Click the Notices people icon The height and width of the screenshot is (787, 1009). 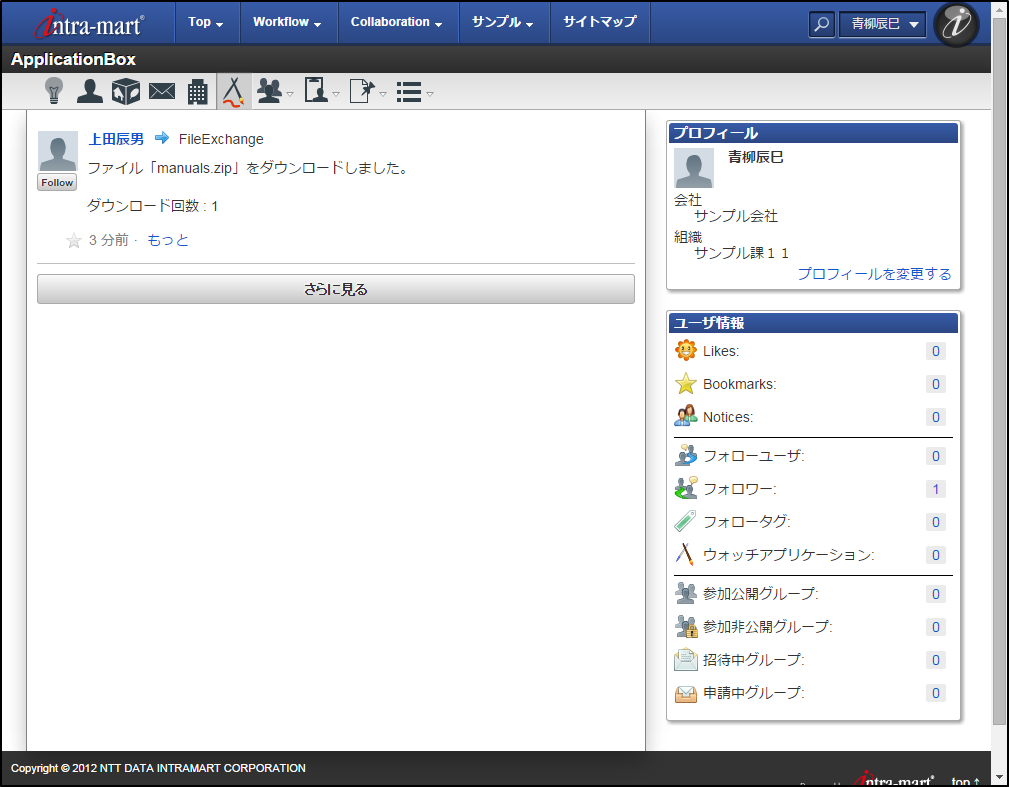tap(685, 416)
